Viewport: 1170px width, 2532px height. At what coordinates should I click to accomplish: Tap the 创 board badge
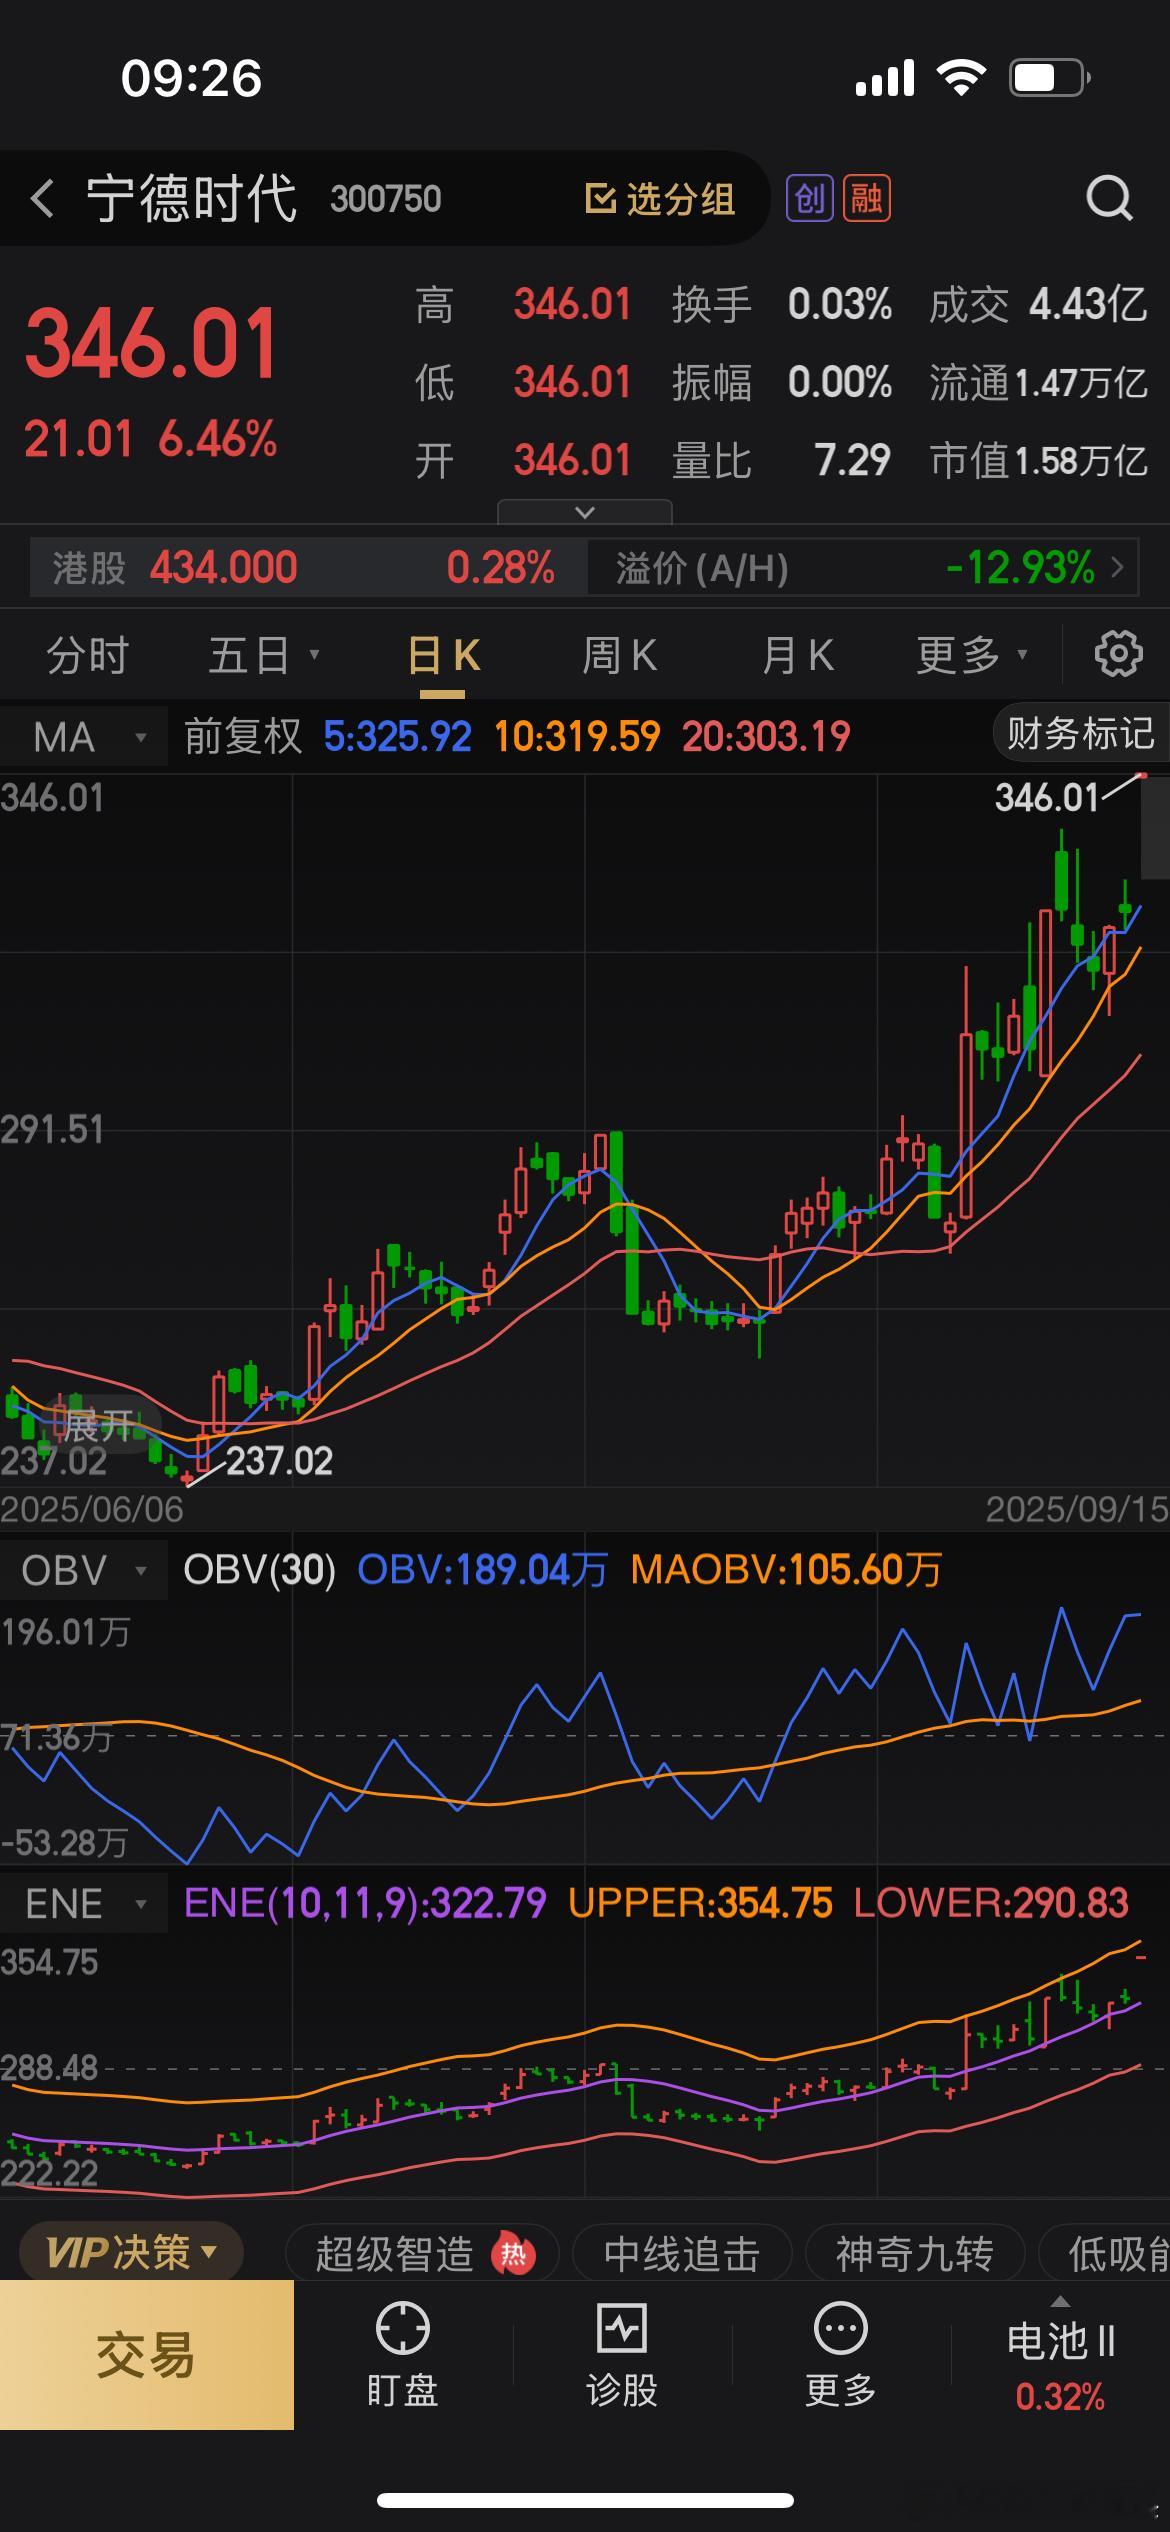pyautogui.click(x=809, y=198)
